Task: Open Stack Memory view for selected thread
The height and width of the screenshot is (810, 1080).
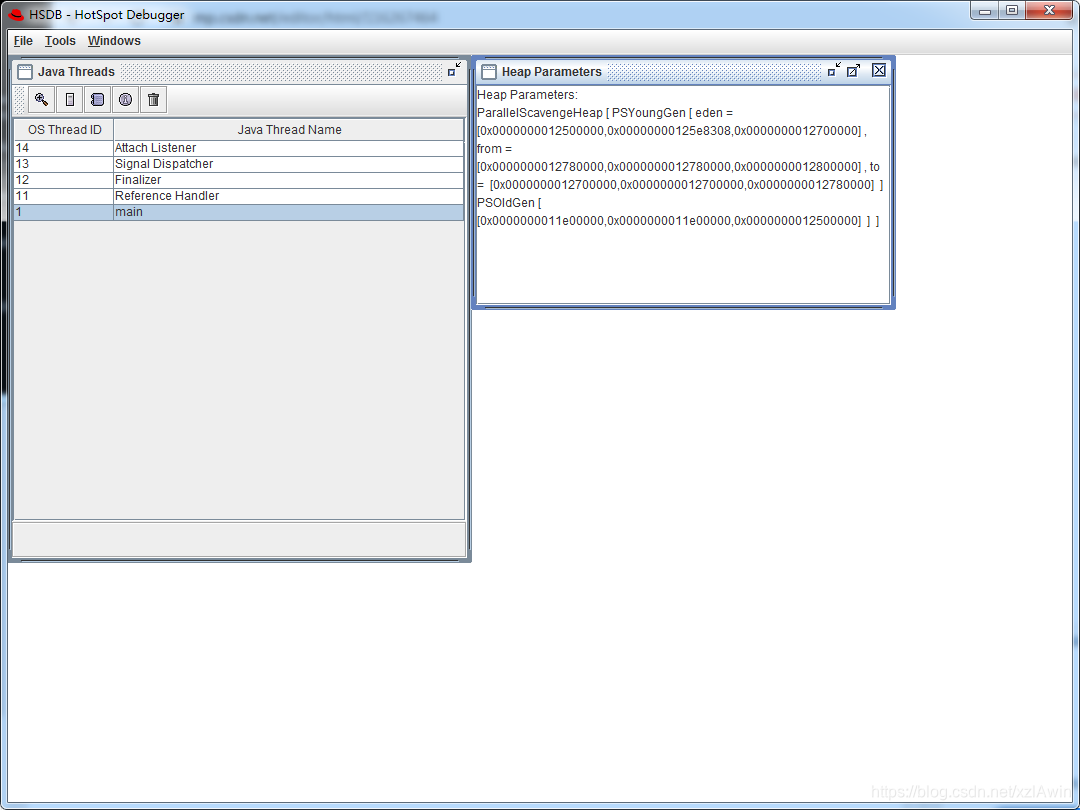Action: tap(69, 99)
